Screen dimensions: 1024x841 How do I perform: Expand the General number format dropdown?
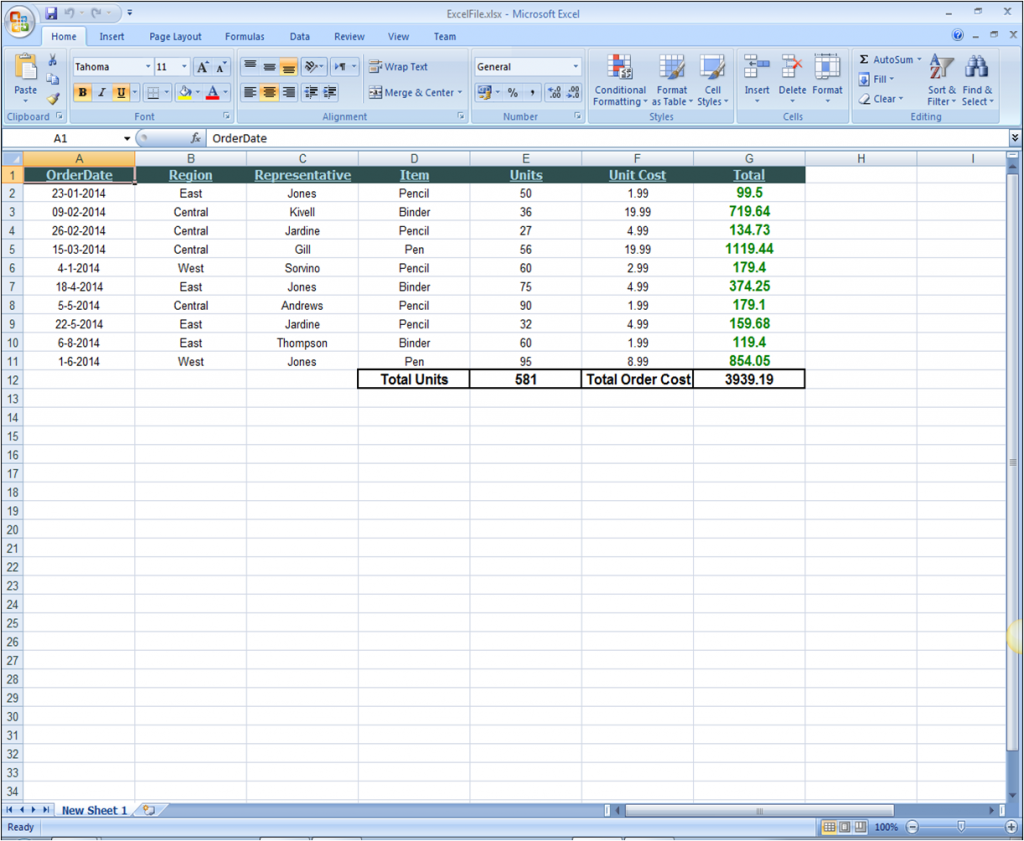click(x=575, y=67)
